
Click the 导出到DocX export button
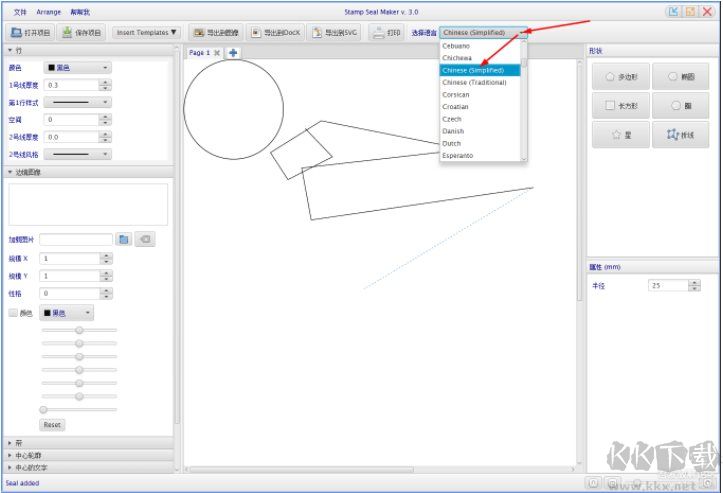point(273,33)
